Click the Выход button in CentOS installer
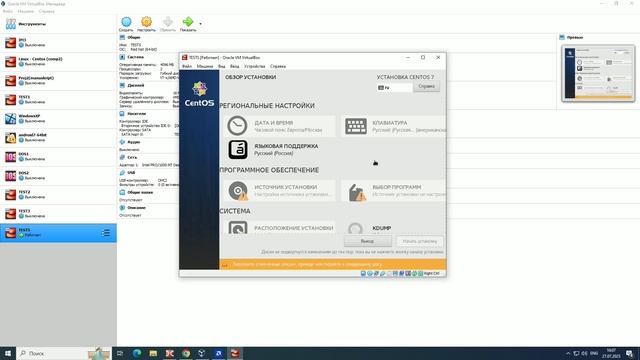The width and height of the screenshot is (640, 360). click(x=367, y=241)
